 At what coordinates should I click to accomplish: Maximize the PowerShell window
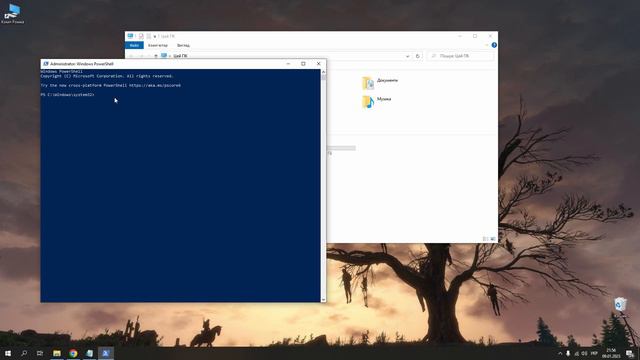[x=303, y=64]
